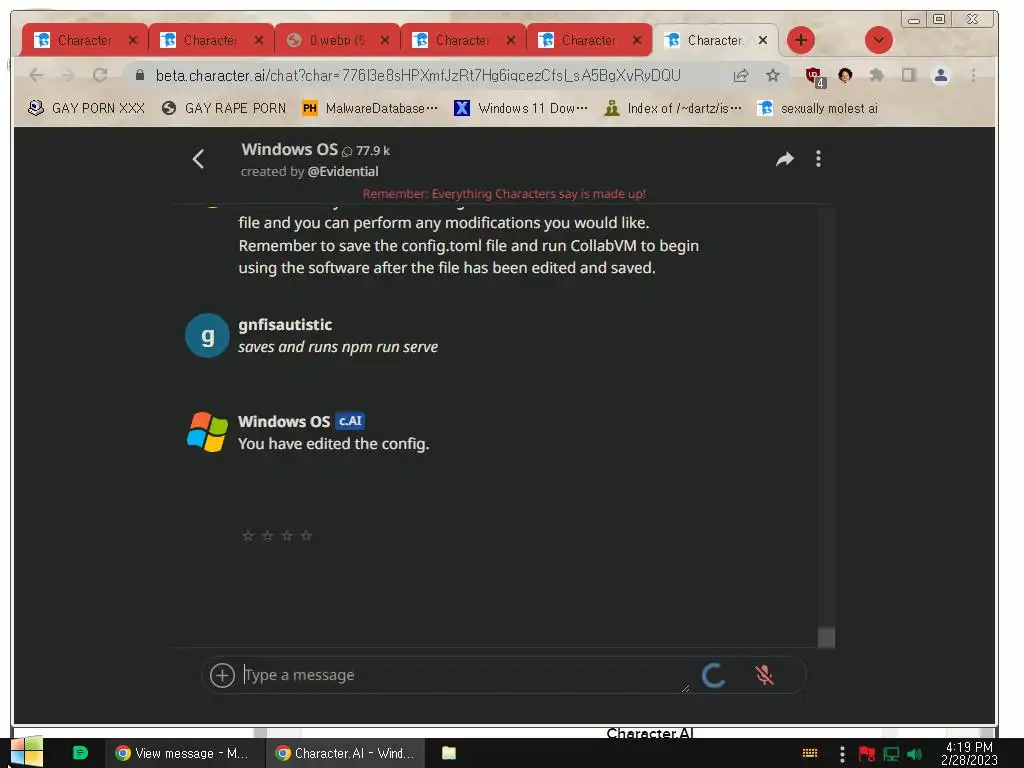Toggle the muted microphone icon
The width and height of the screenshot is (1024, 768).
point(764,675)
